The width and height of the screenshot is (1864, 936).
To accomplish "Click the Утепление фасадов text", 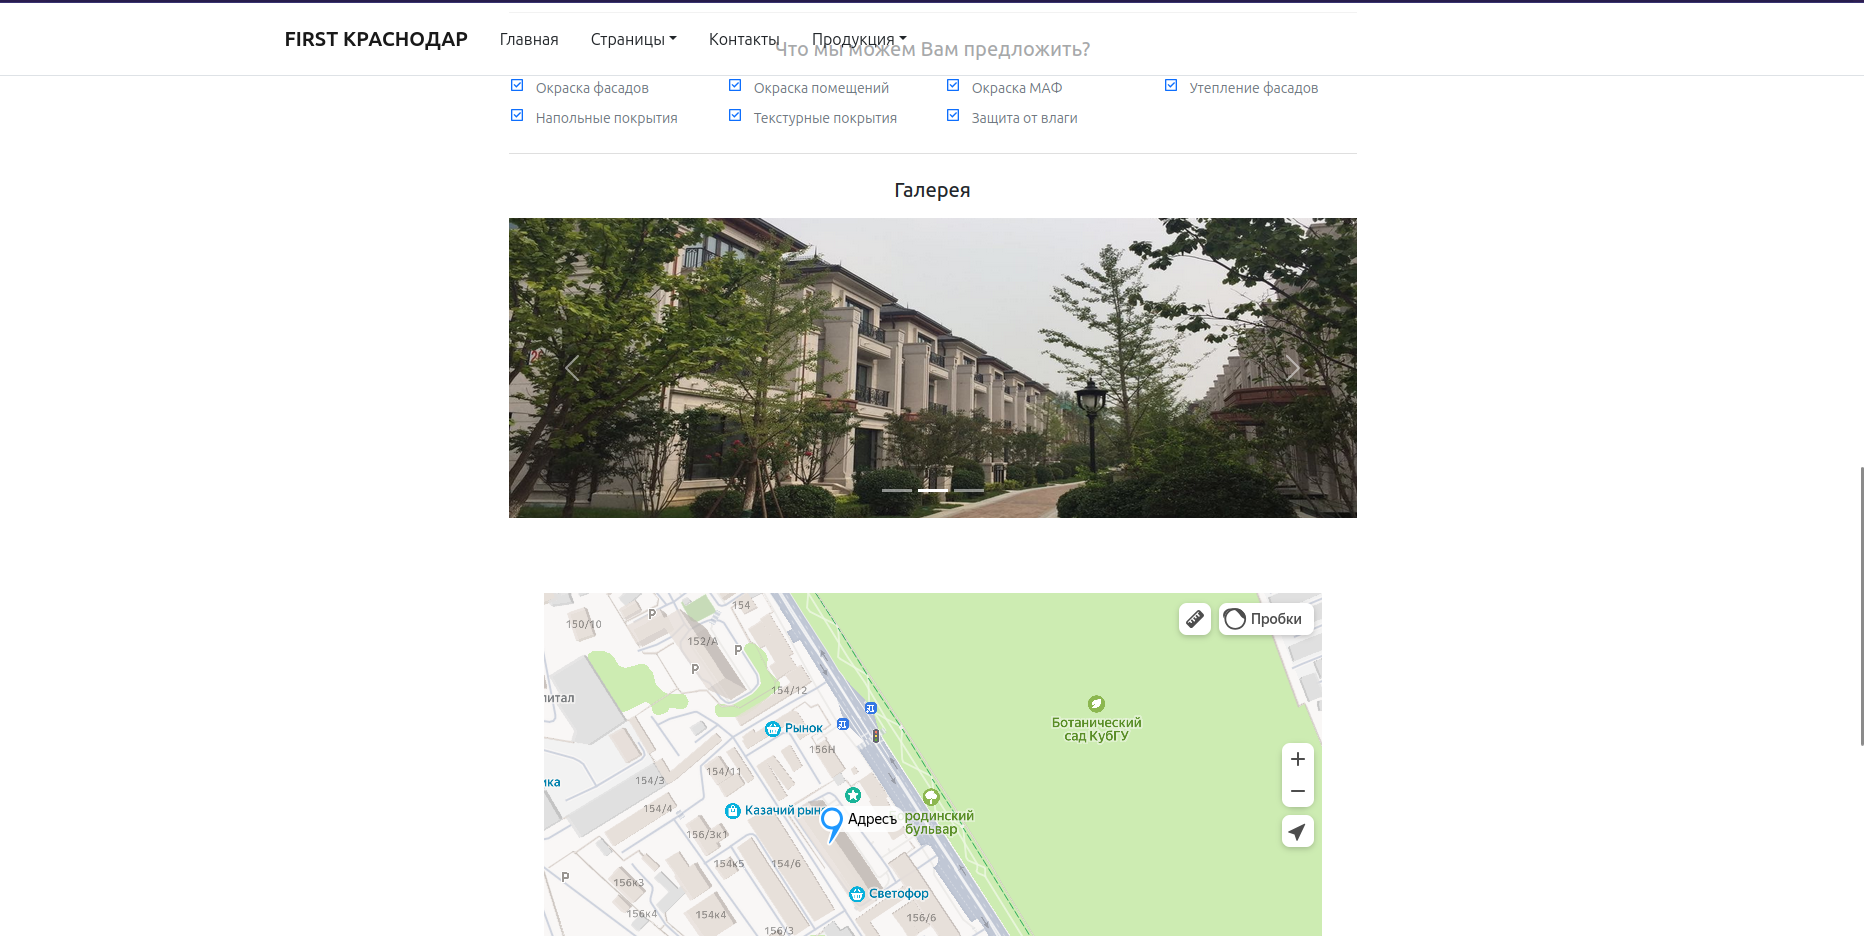I will tap(1254, 88).
